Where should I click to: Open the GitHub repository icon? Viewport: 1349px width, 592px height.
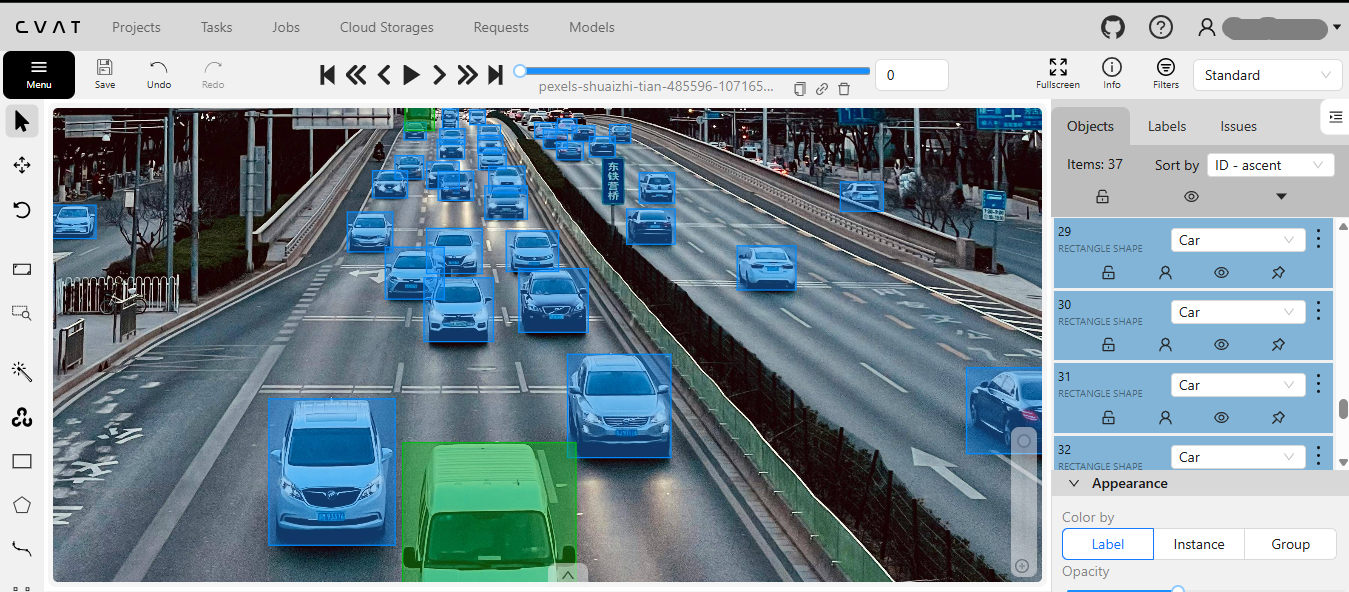tap(1113, 27)
